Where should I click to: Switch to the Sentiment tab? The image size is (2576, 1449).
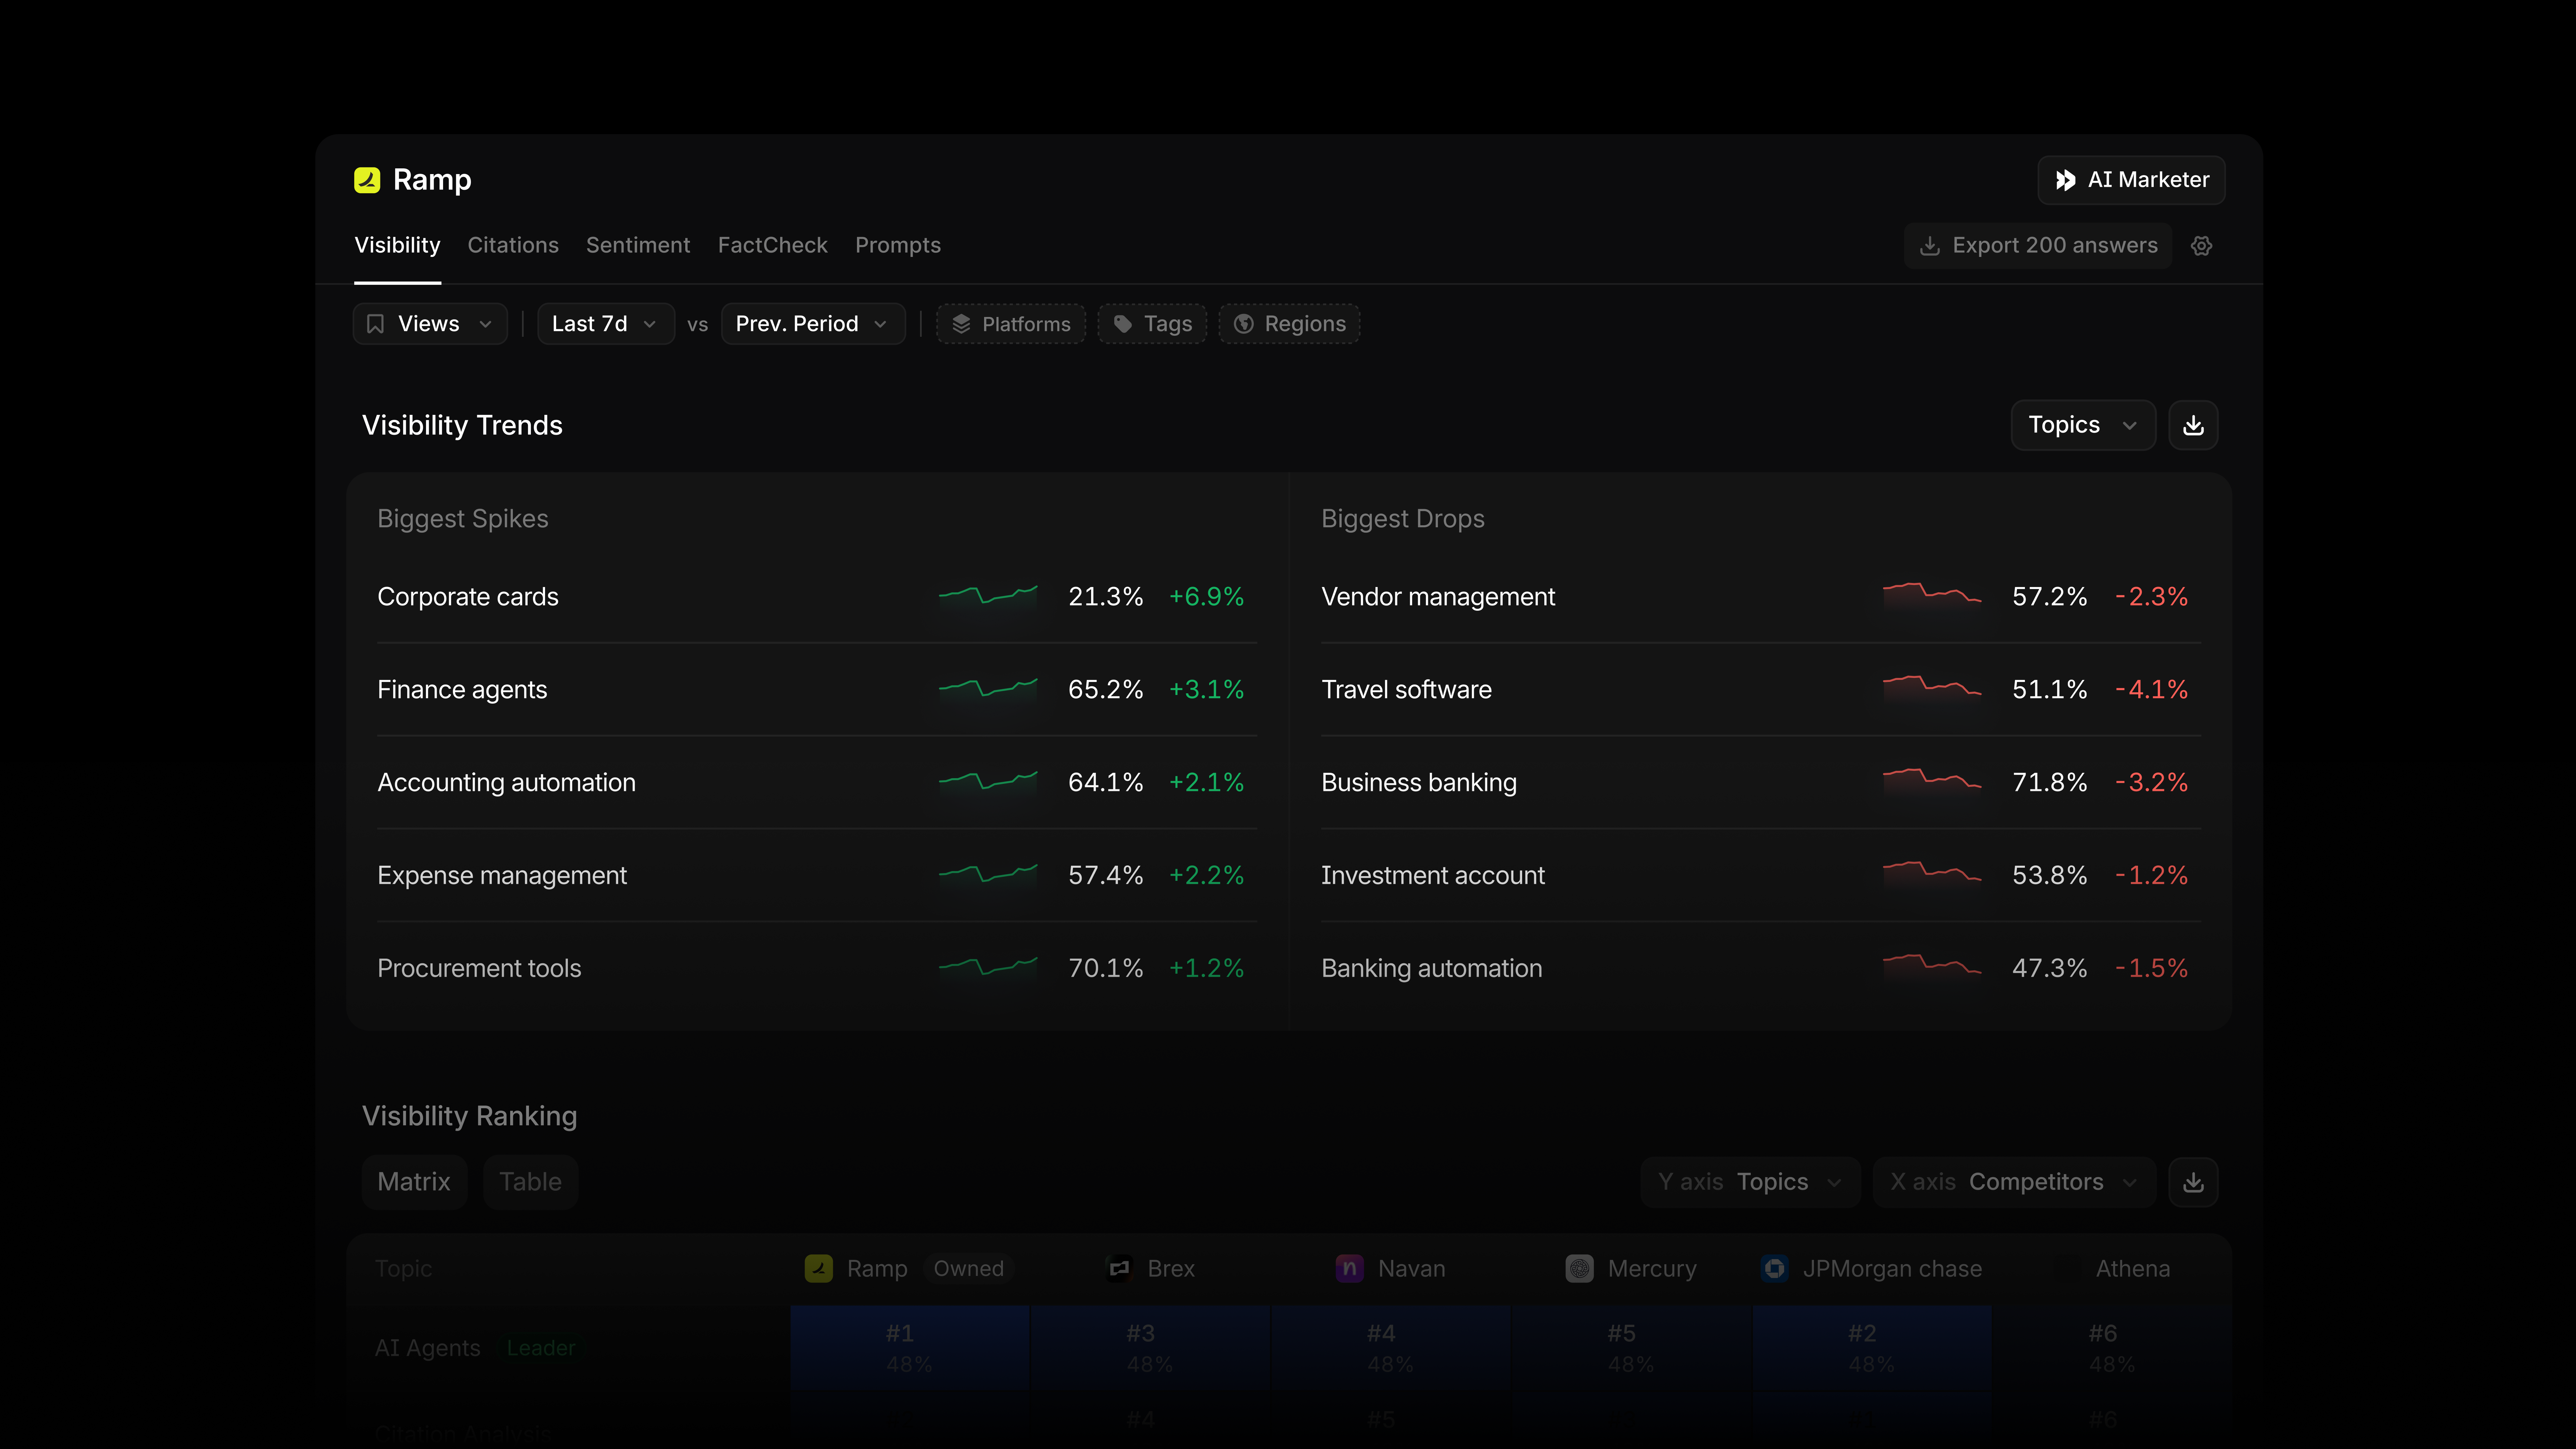(638, 245)
